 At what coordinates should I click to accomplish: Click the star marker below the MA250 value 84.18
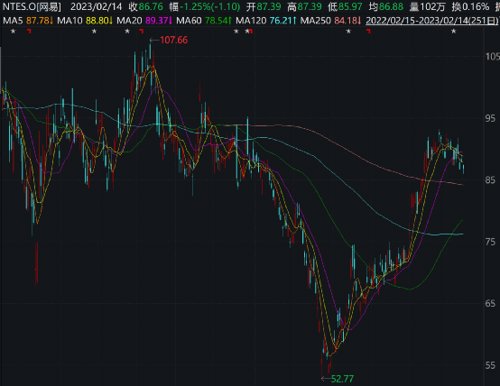(348, 31)
